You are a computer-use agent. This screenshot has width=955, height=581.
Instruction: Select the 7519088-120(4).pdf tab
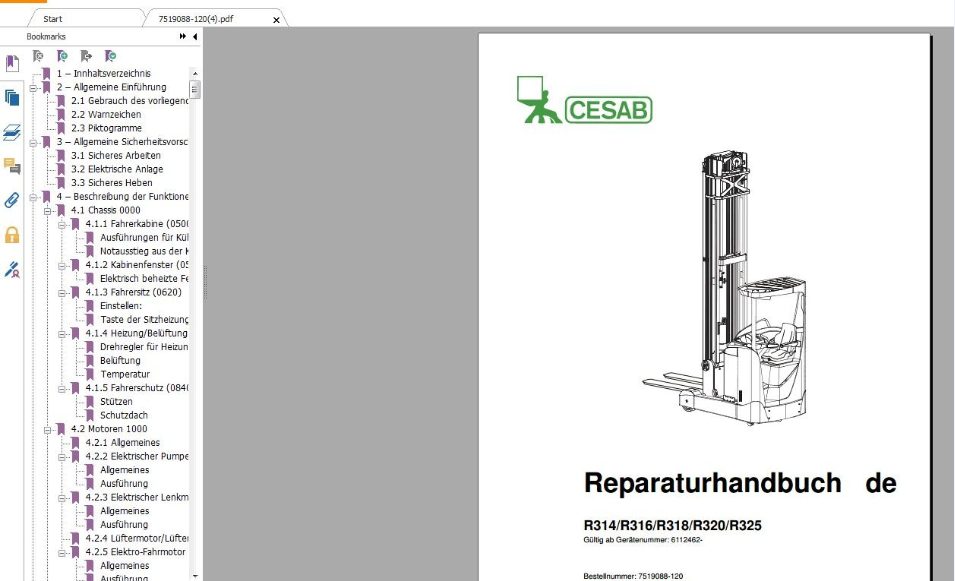pyautogui.click(x=196, y=19)
